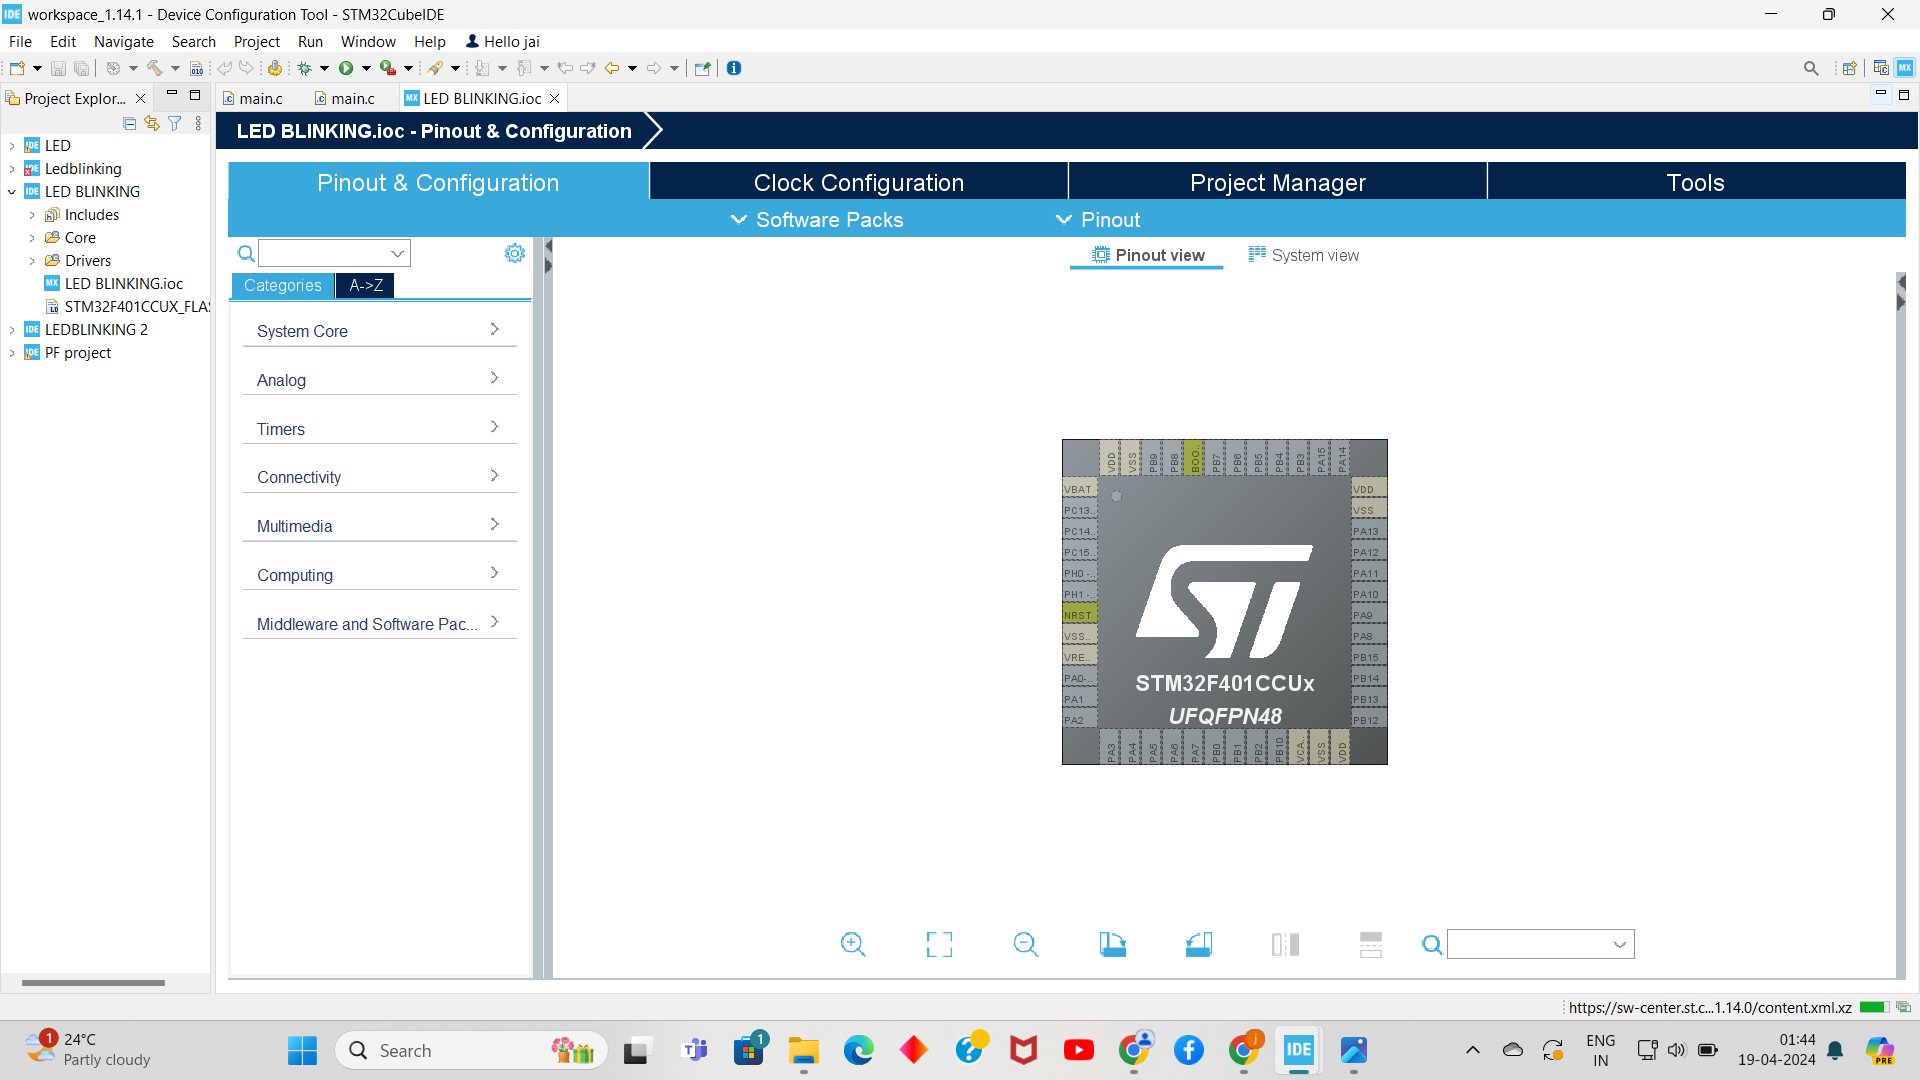Zoom in on the chip pinout view

853,944
